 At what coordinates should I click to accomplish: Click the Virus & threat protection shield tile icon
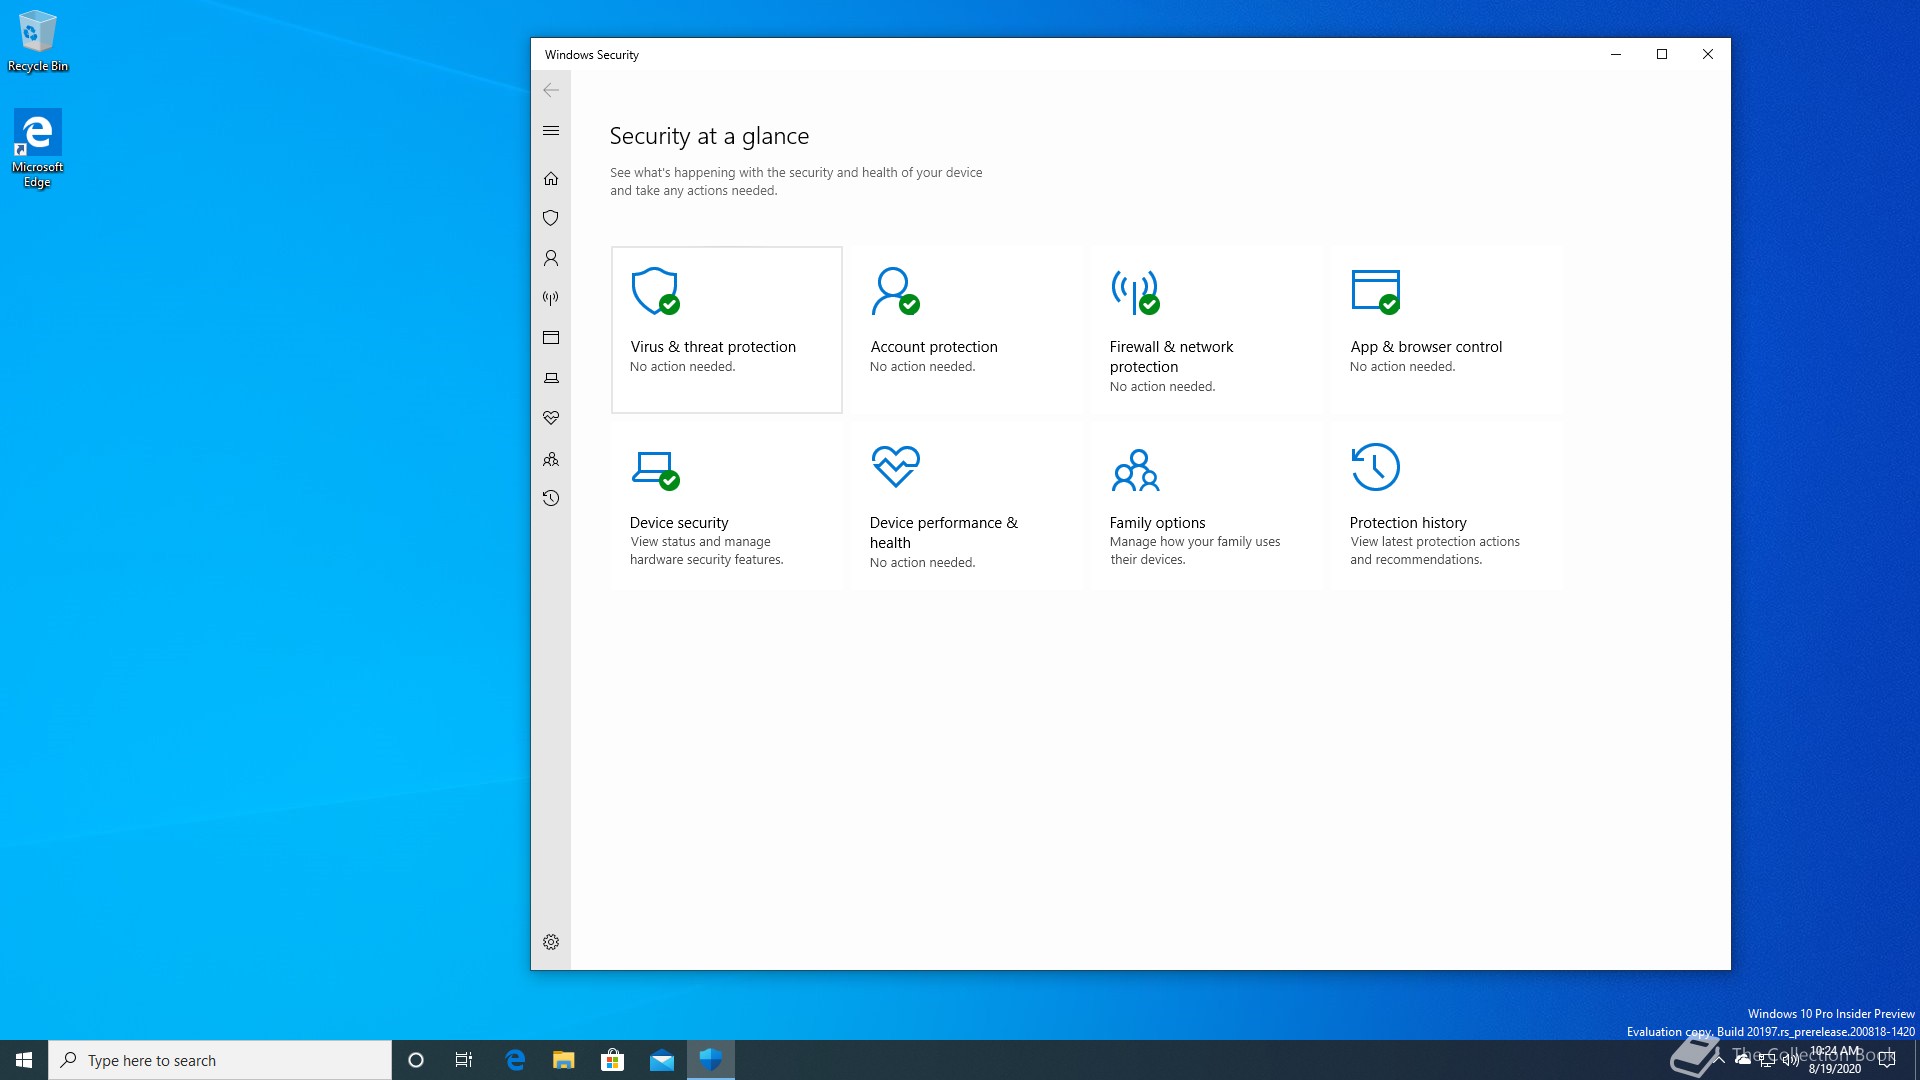pos(655,291)
